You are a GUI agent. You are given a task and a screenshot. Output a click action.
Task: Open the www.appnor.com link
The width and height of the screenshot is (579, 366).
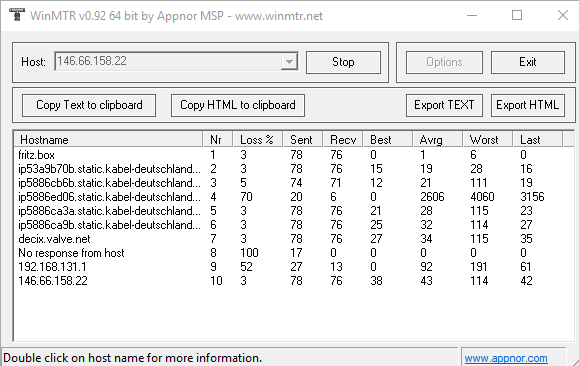506,358
